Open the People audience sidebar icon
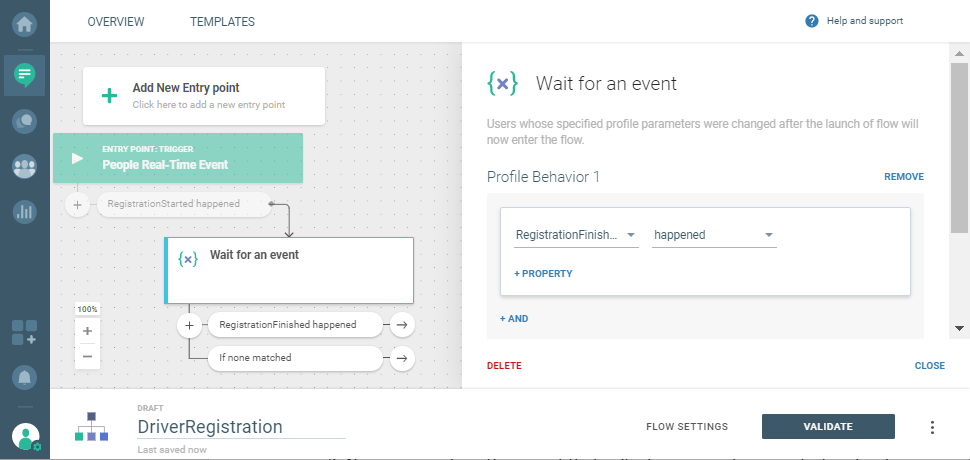The height and width of the screenshot is (460, 970). (24, 167)
